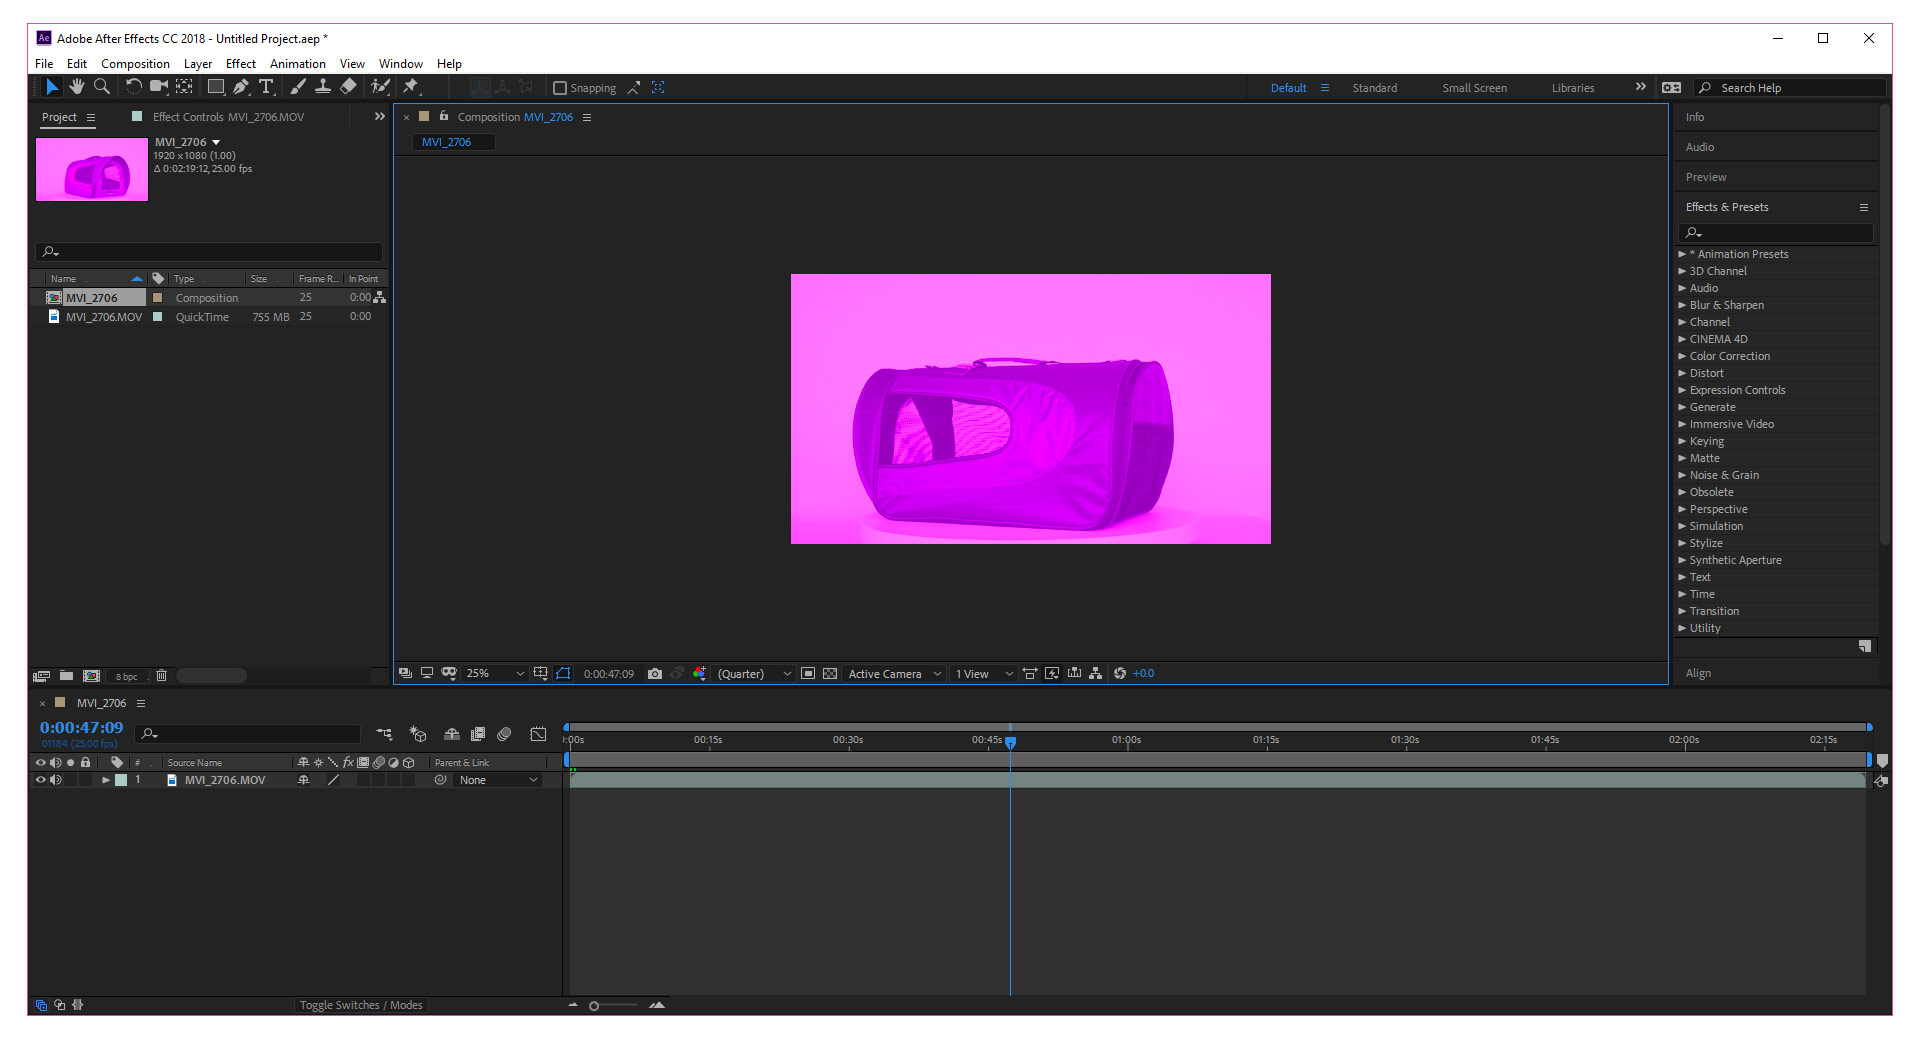The height and width of the screenshot is (1040, 1920).
Task: Open Show Channel color management icon
Action: 699,674
